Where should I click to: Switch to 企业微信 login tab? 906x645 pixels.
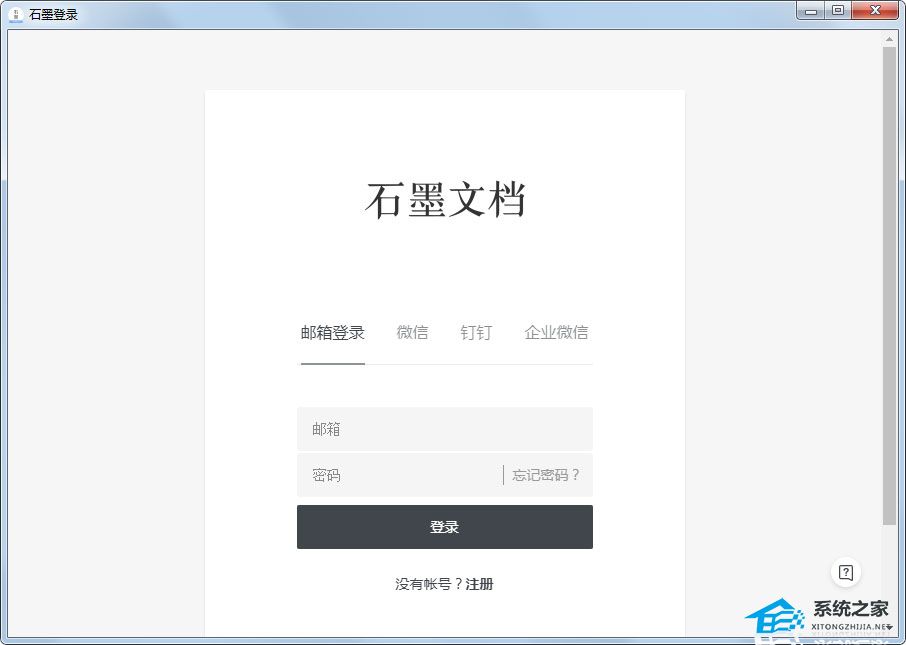(556, 332)
